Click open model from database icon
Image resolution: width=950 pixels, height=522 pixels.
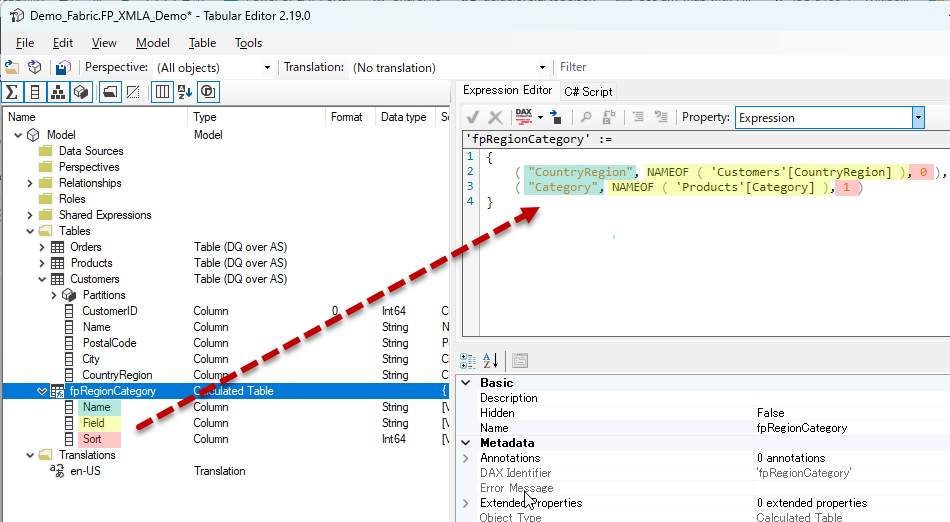click(x=35, y=67)
